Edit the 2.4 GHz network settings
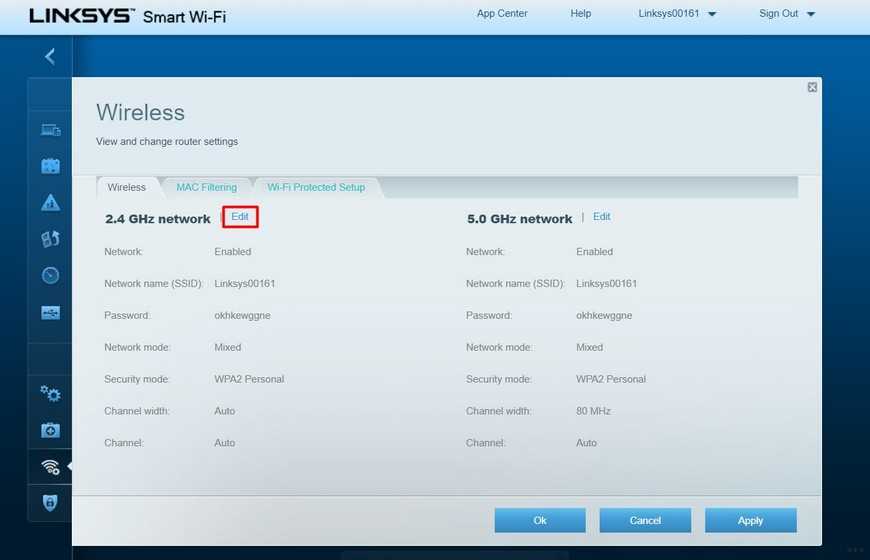 [240, 216]
